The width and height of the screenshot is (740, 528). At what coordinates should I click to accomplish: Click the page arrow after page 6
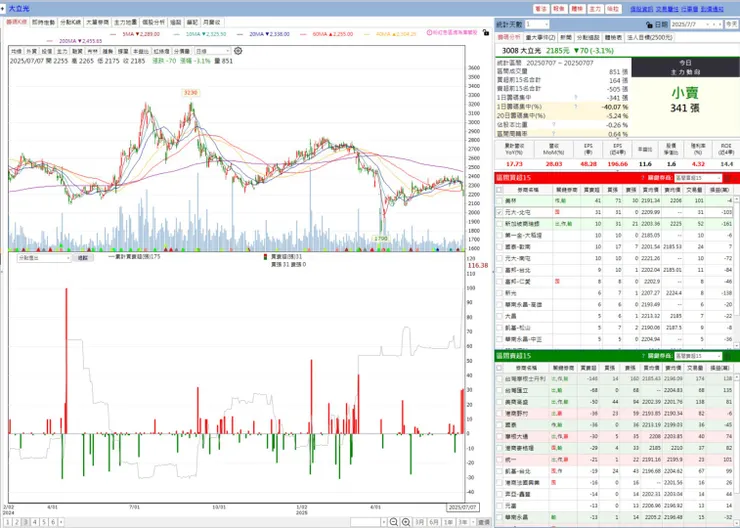(x=61, y=522)
